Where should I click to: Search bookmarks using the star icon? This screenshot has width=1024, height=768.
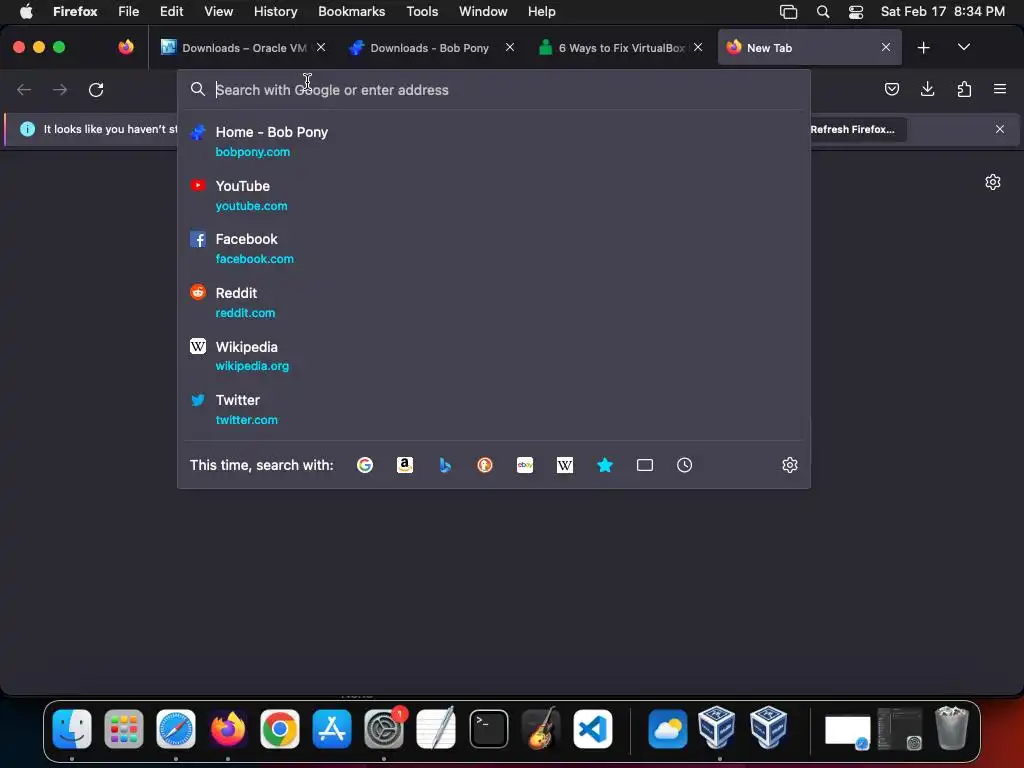pos(605,465)
